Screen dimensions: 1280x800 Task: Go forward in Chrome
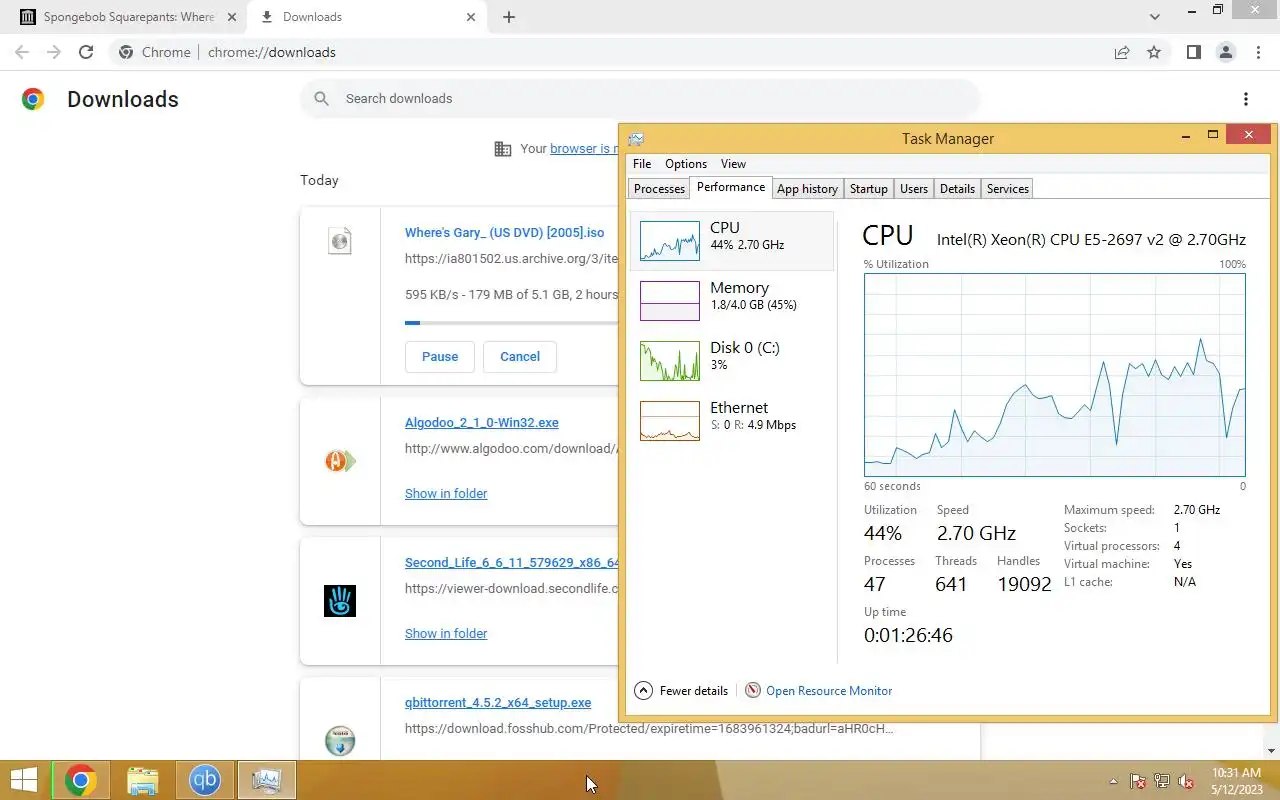[x=54, y=52]
